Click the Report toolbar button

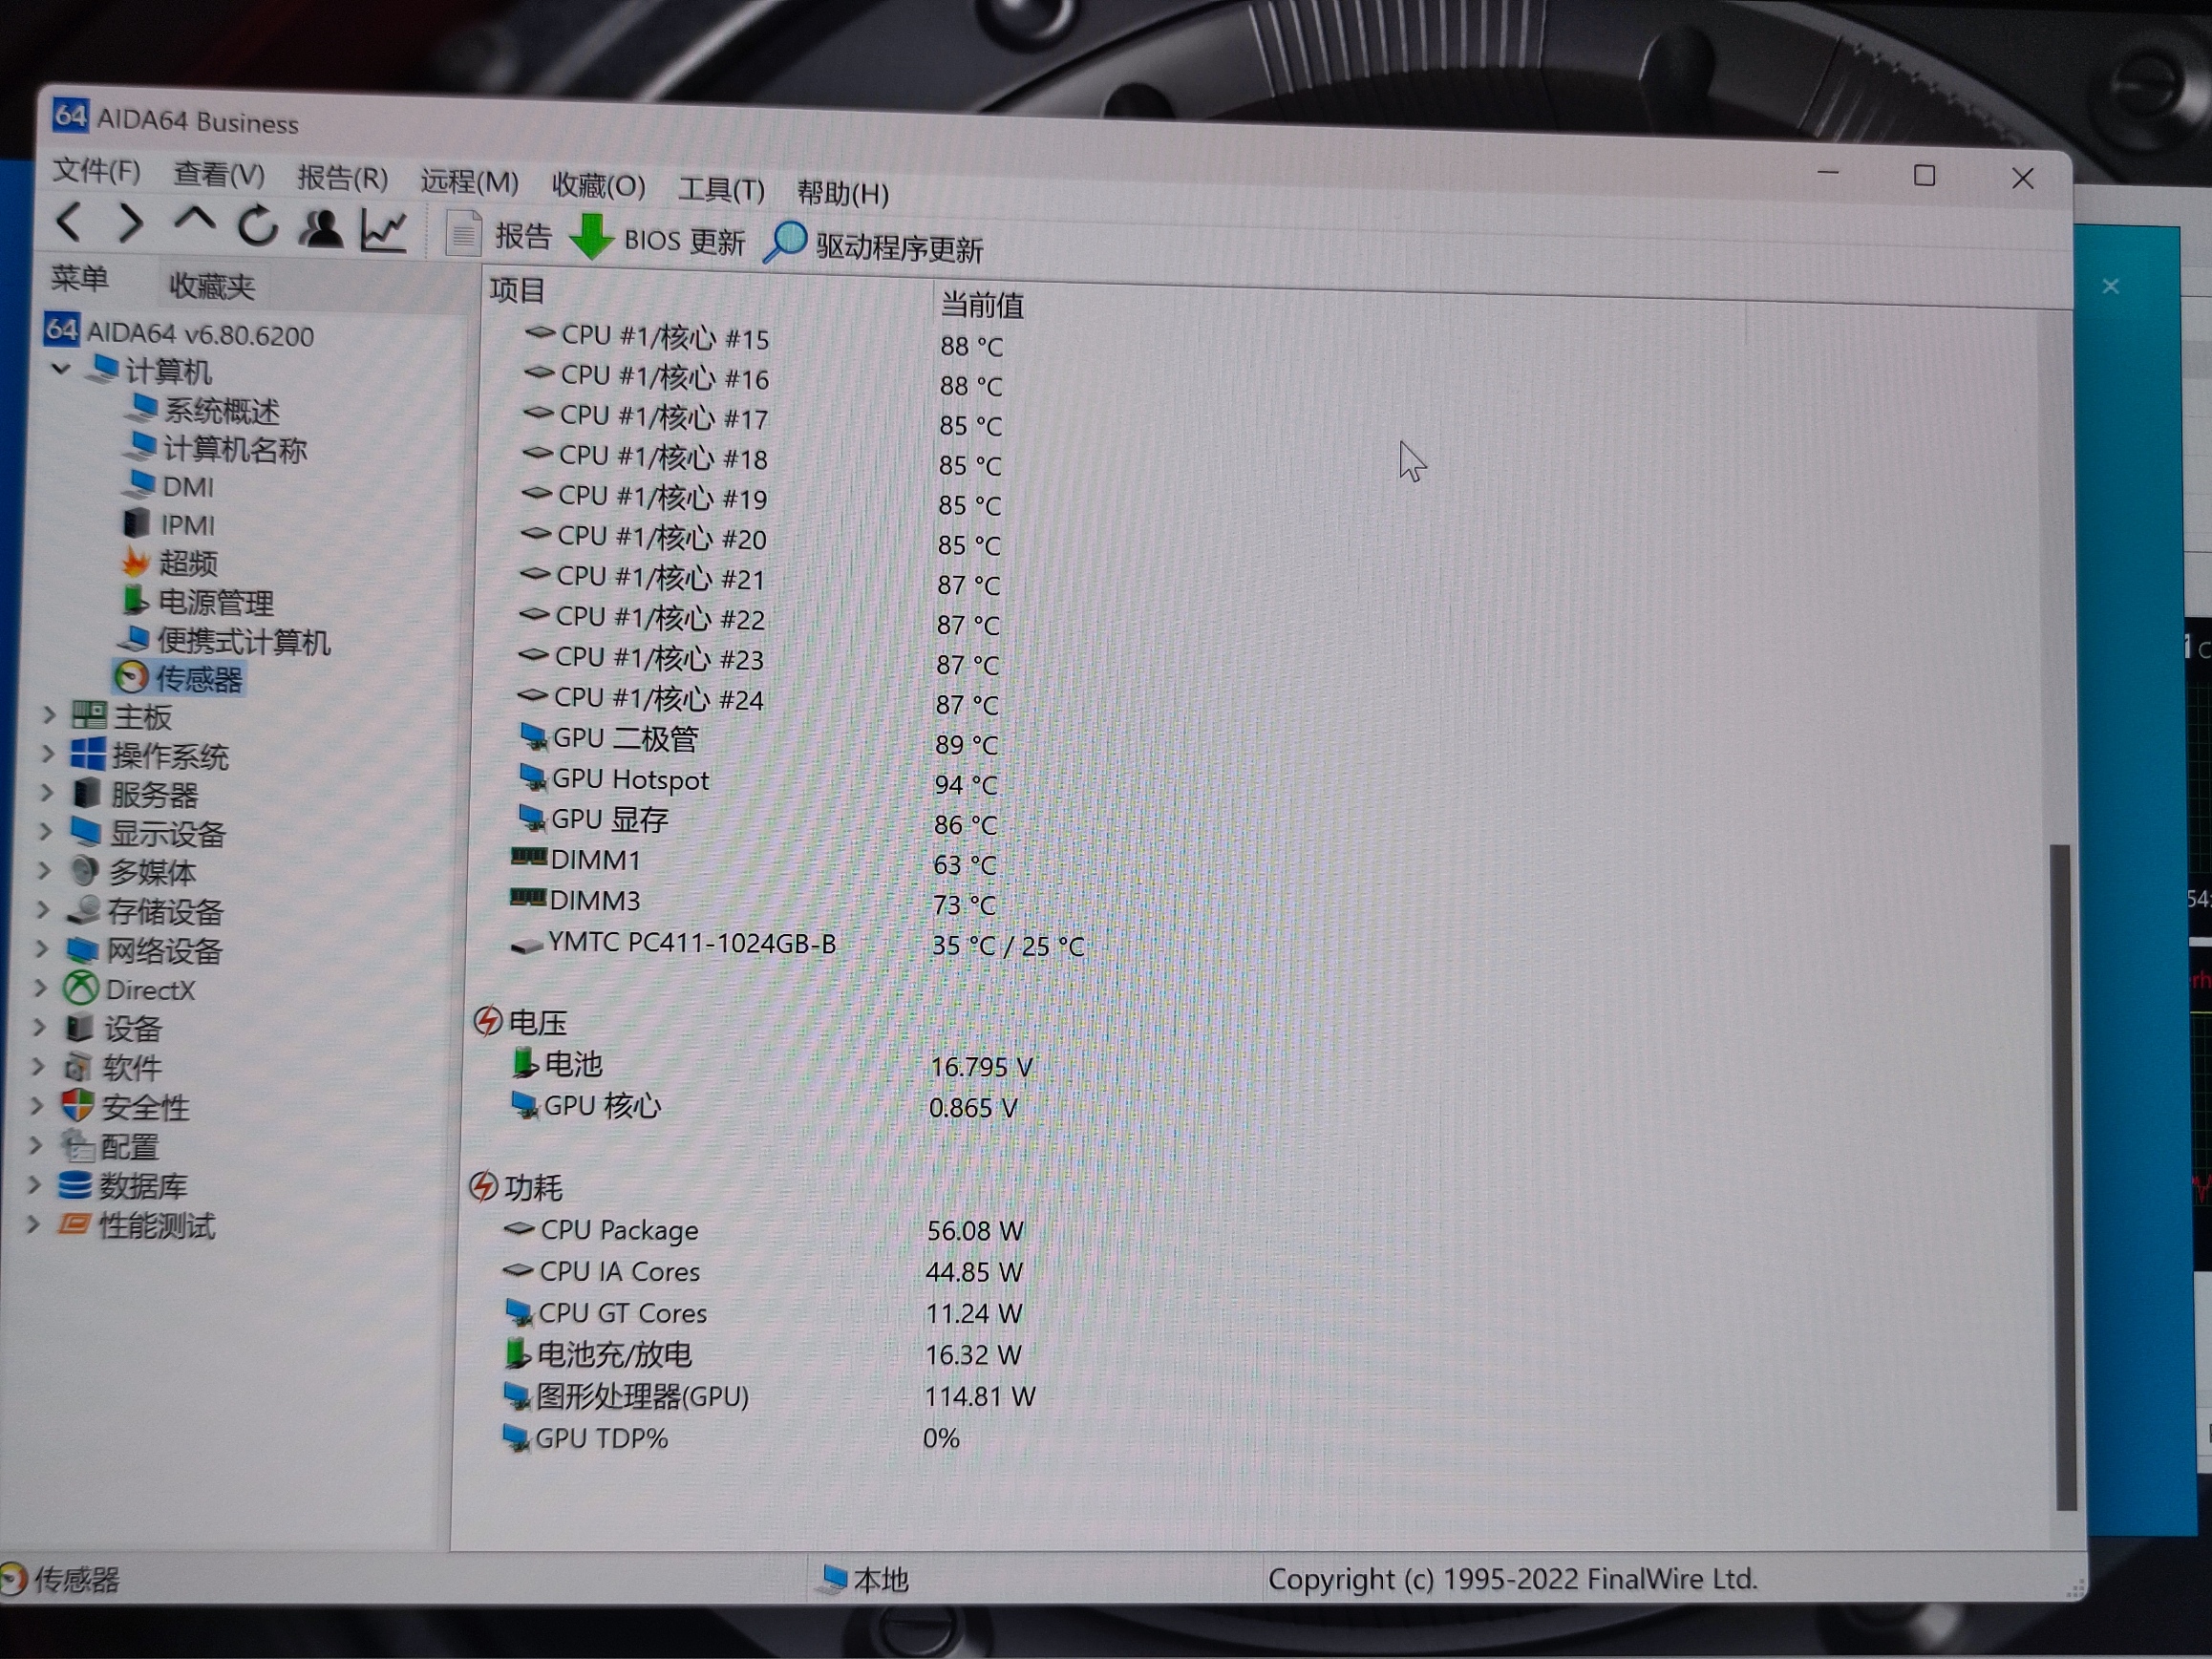click(498, 235)
